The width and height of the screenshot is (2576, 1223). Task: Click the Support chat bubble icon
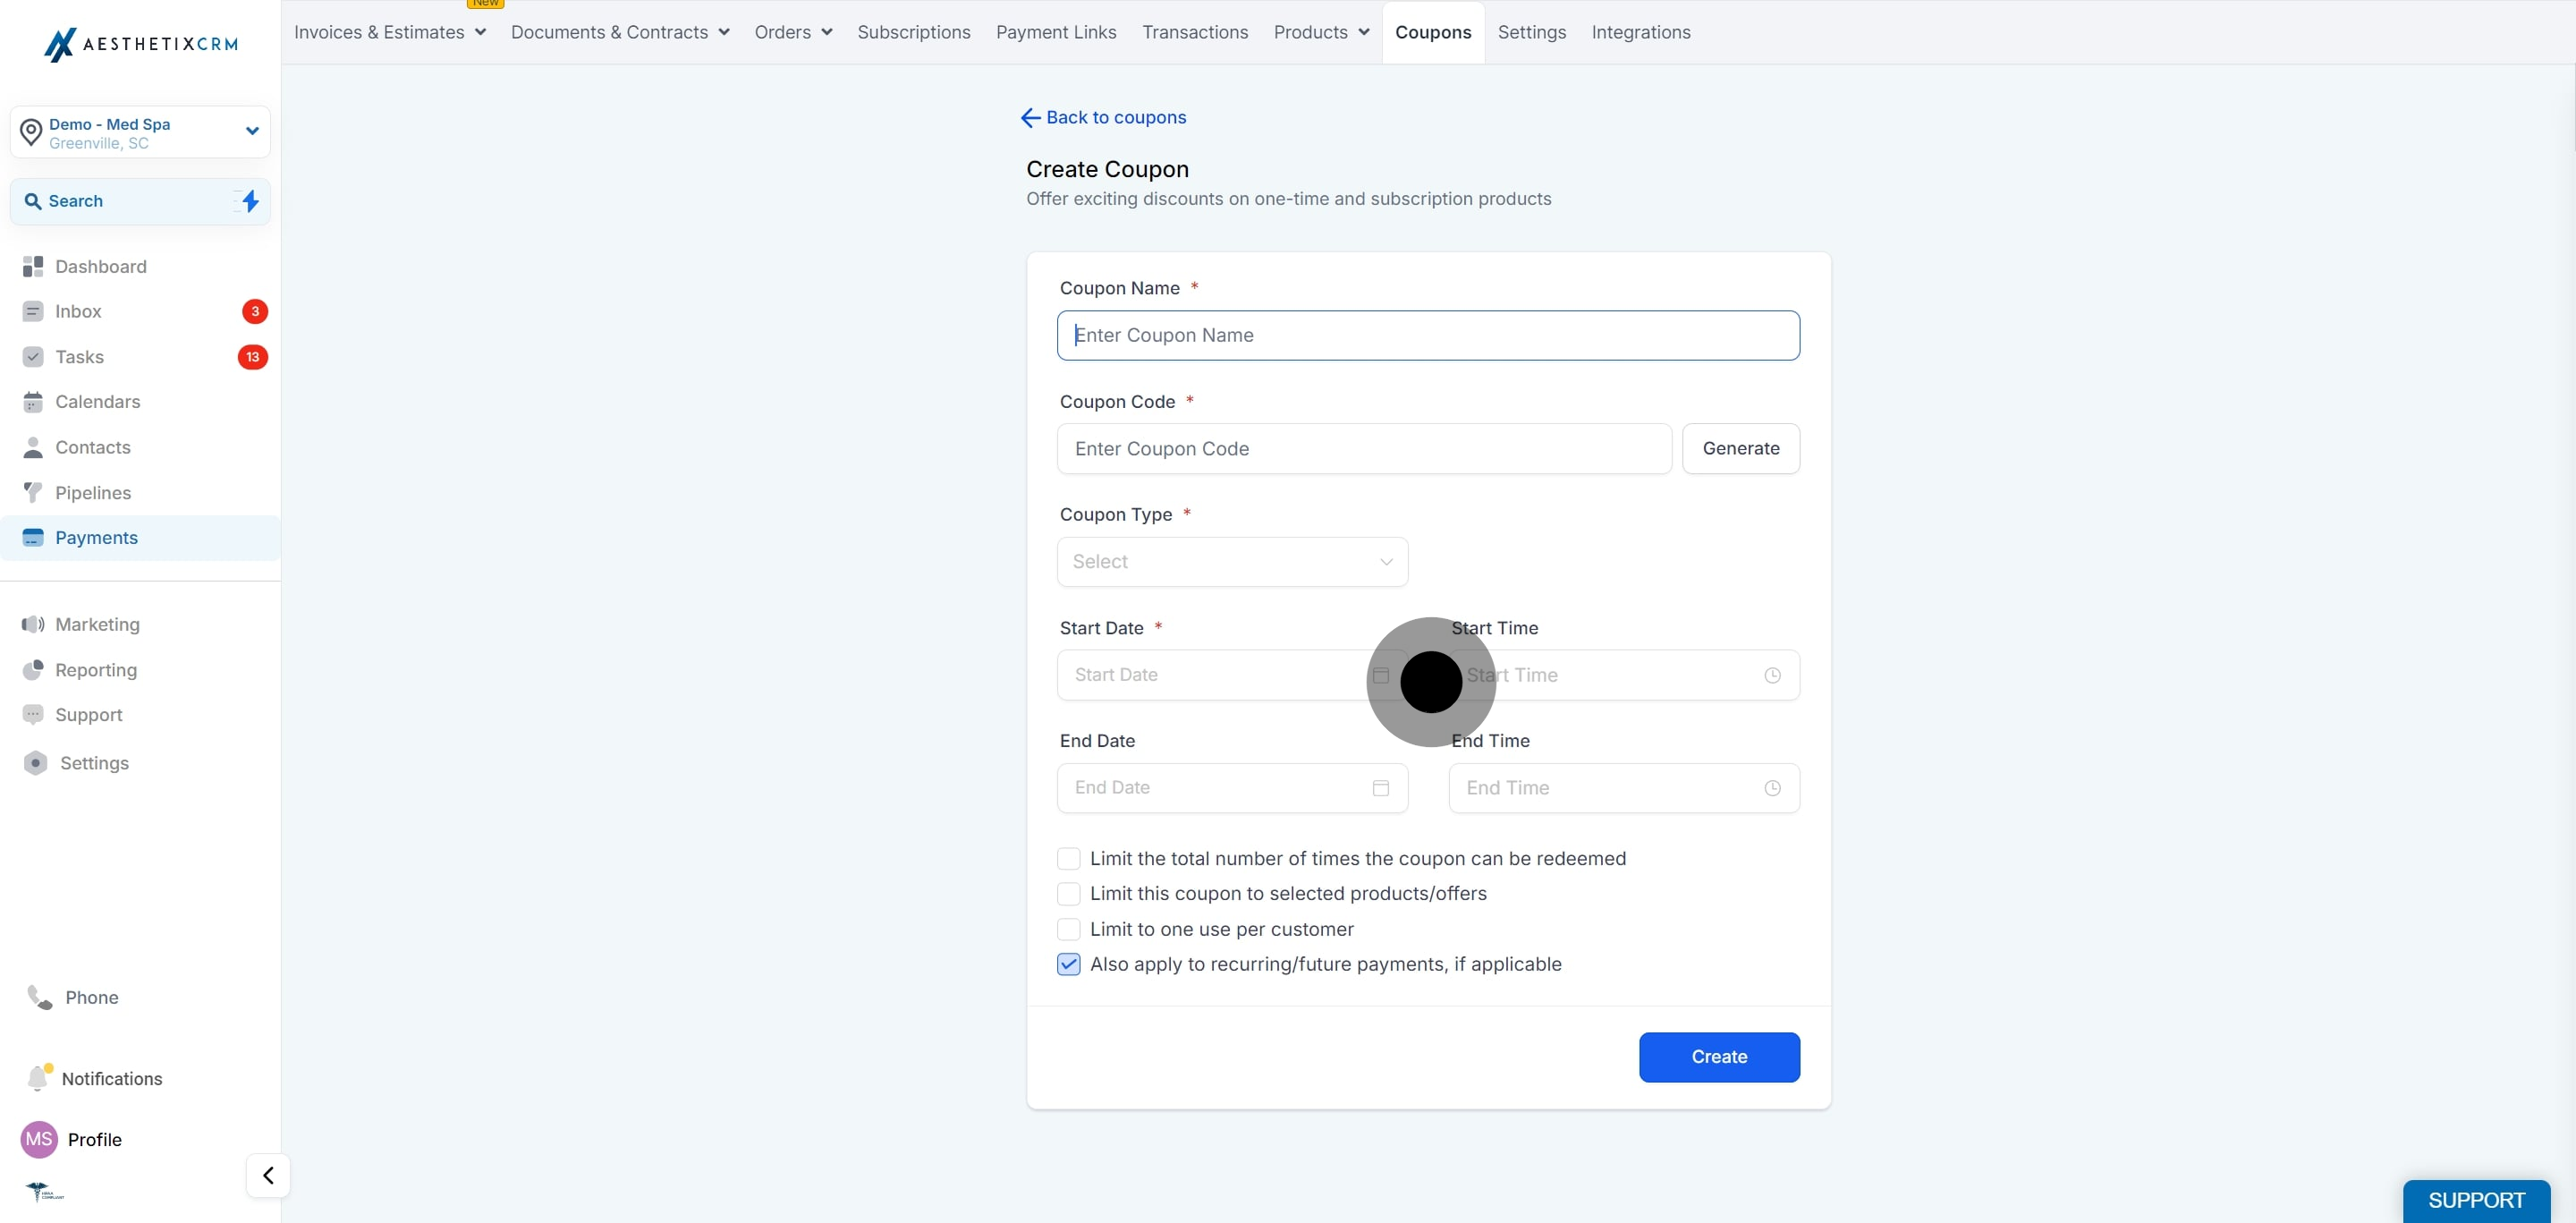[x=33, y=715]
